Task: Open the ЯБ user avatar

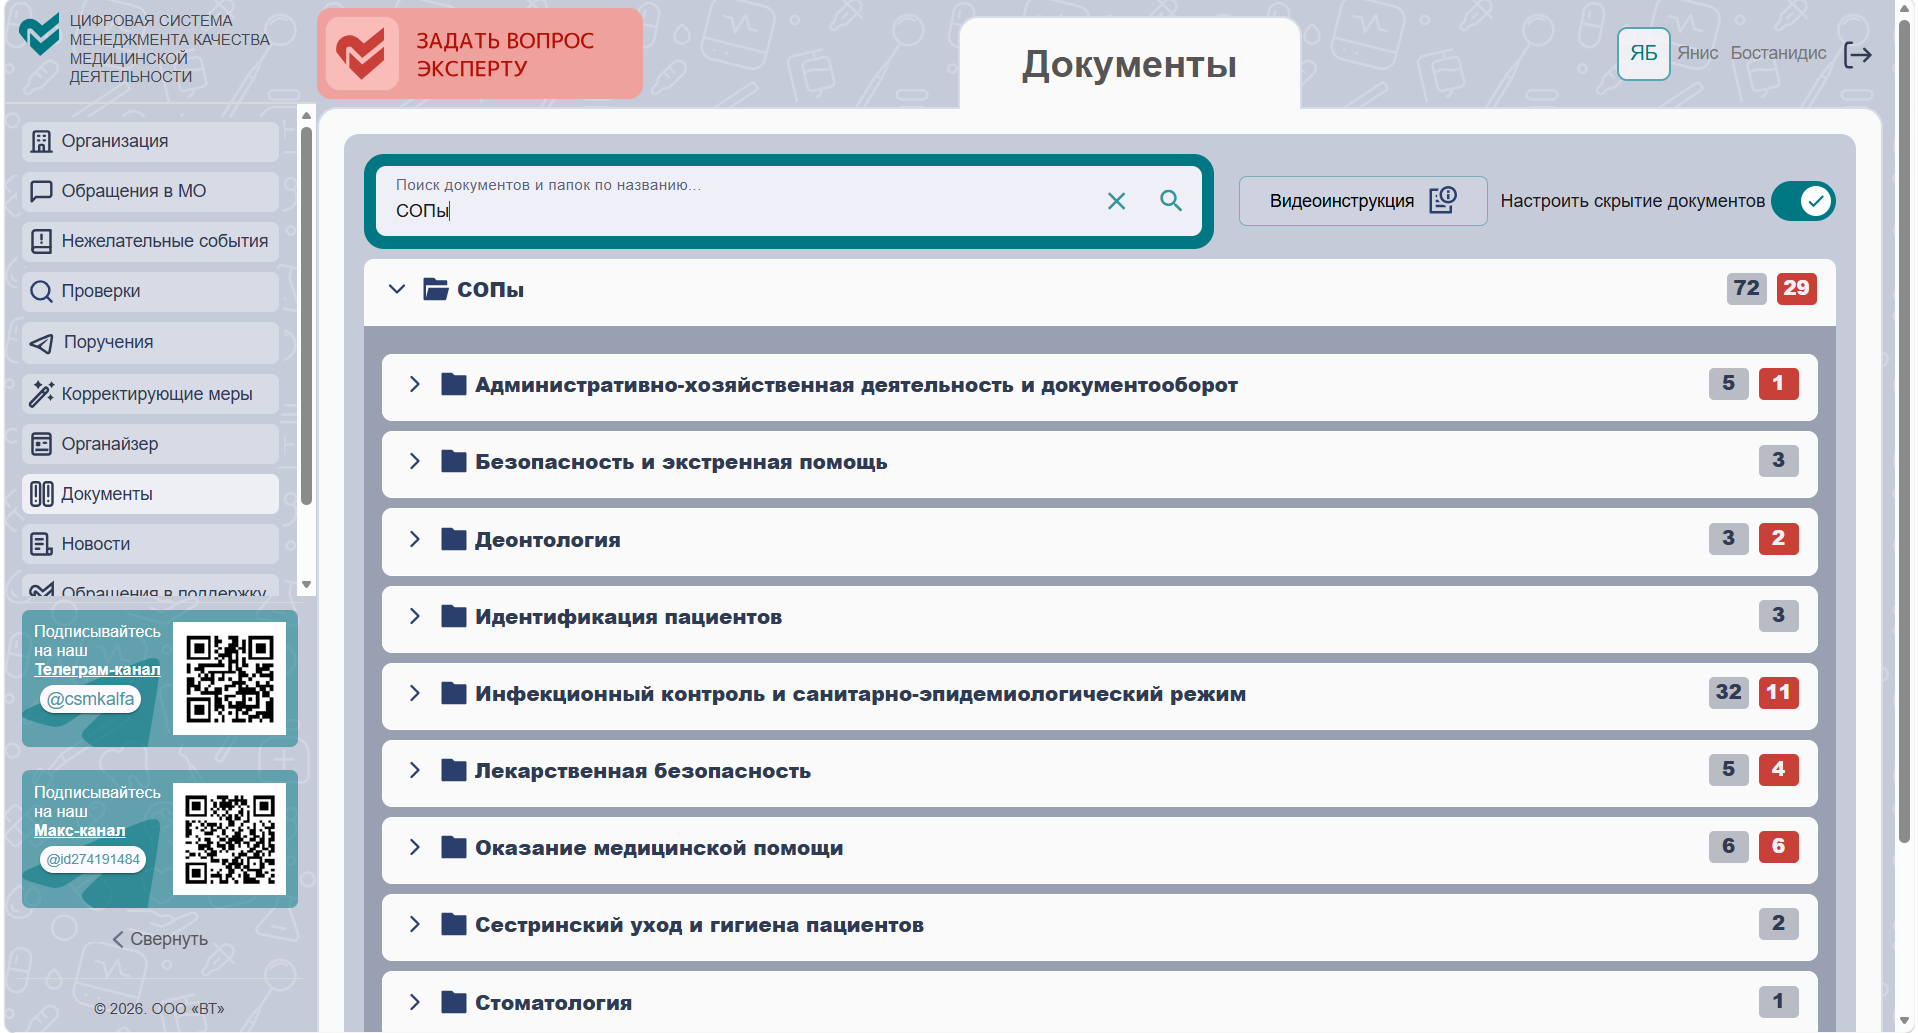Action: coord(1643,54)
